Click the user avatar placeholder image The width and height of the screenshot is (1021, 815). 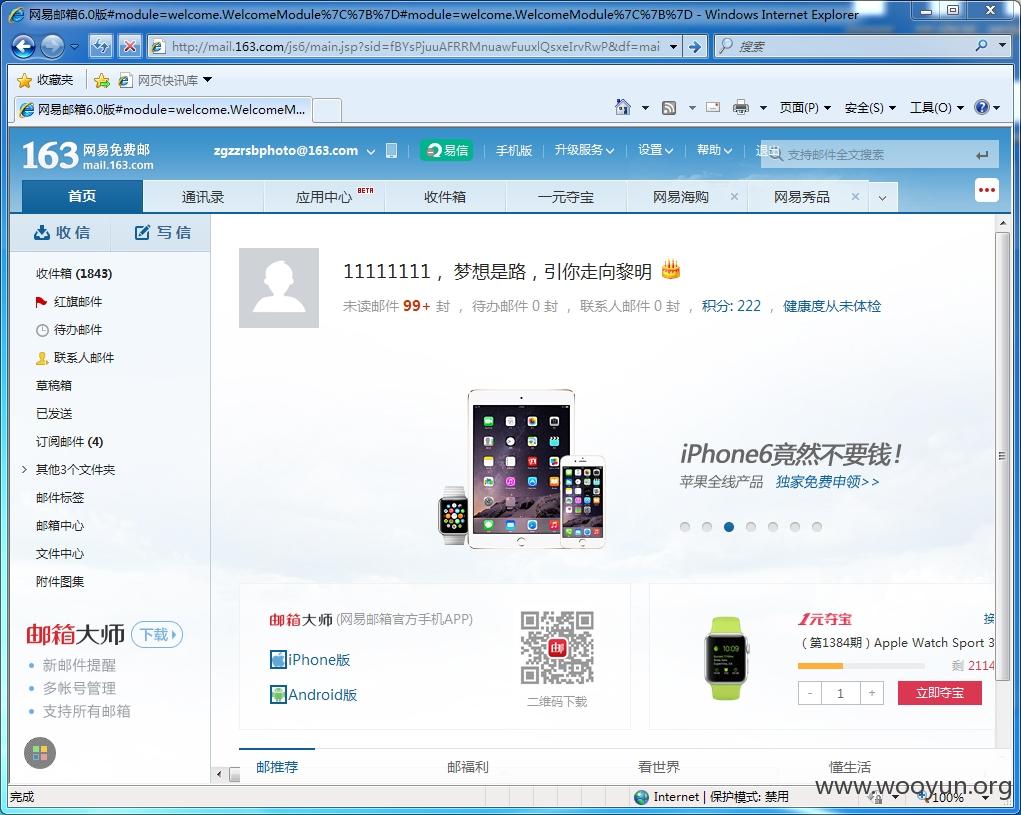[279, 288]
